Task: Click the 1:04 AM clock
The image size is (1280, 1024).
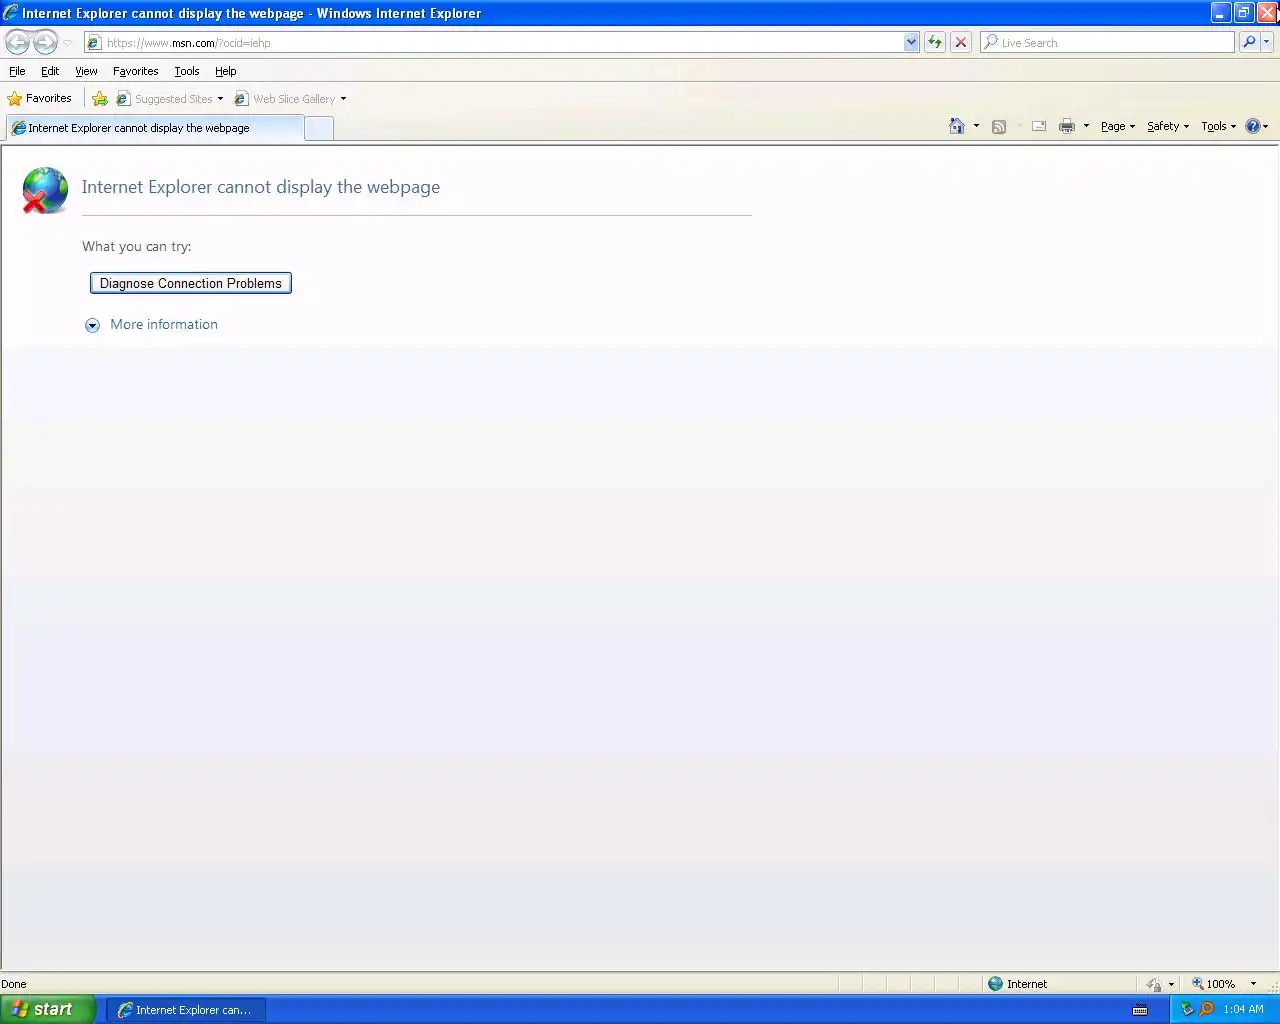Action: pos(1243,1009)
